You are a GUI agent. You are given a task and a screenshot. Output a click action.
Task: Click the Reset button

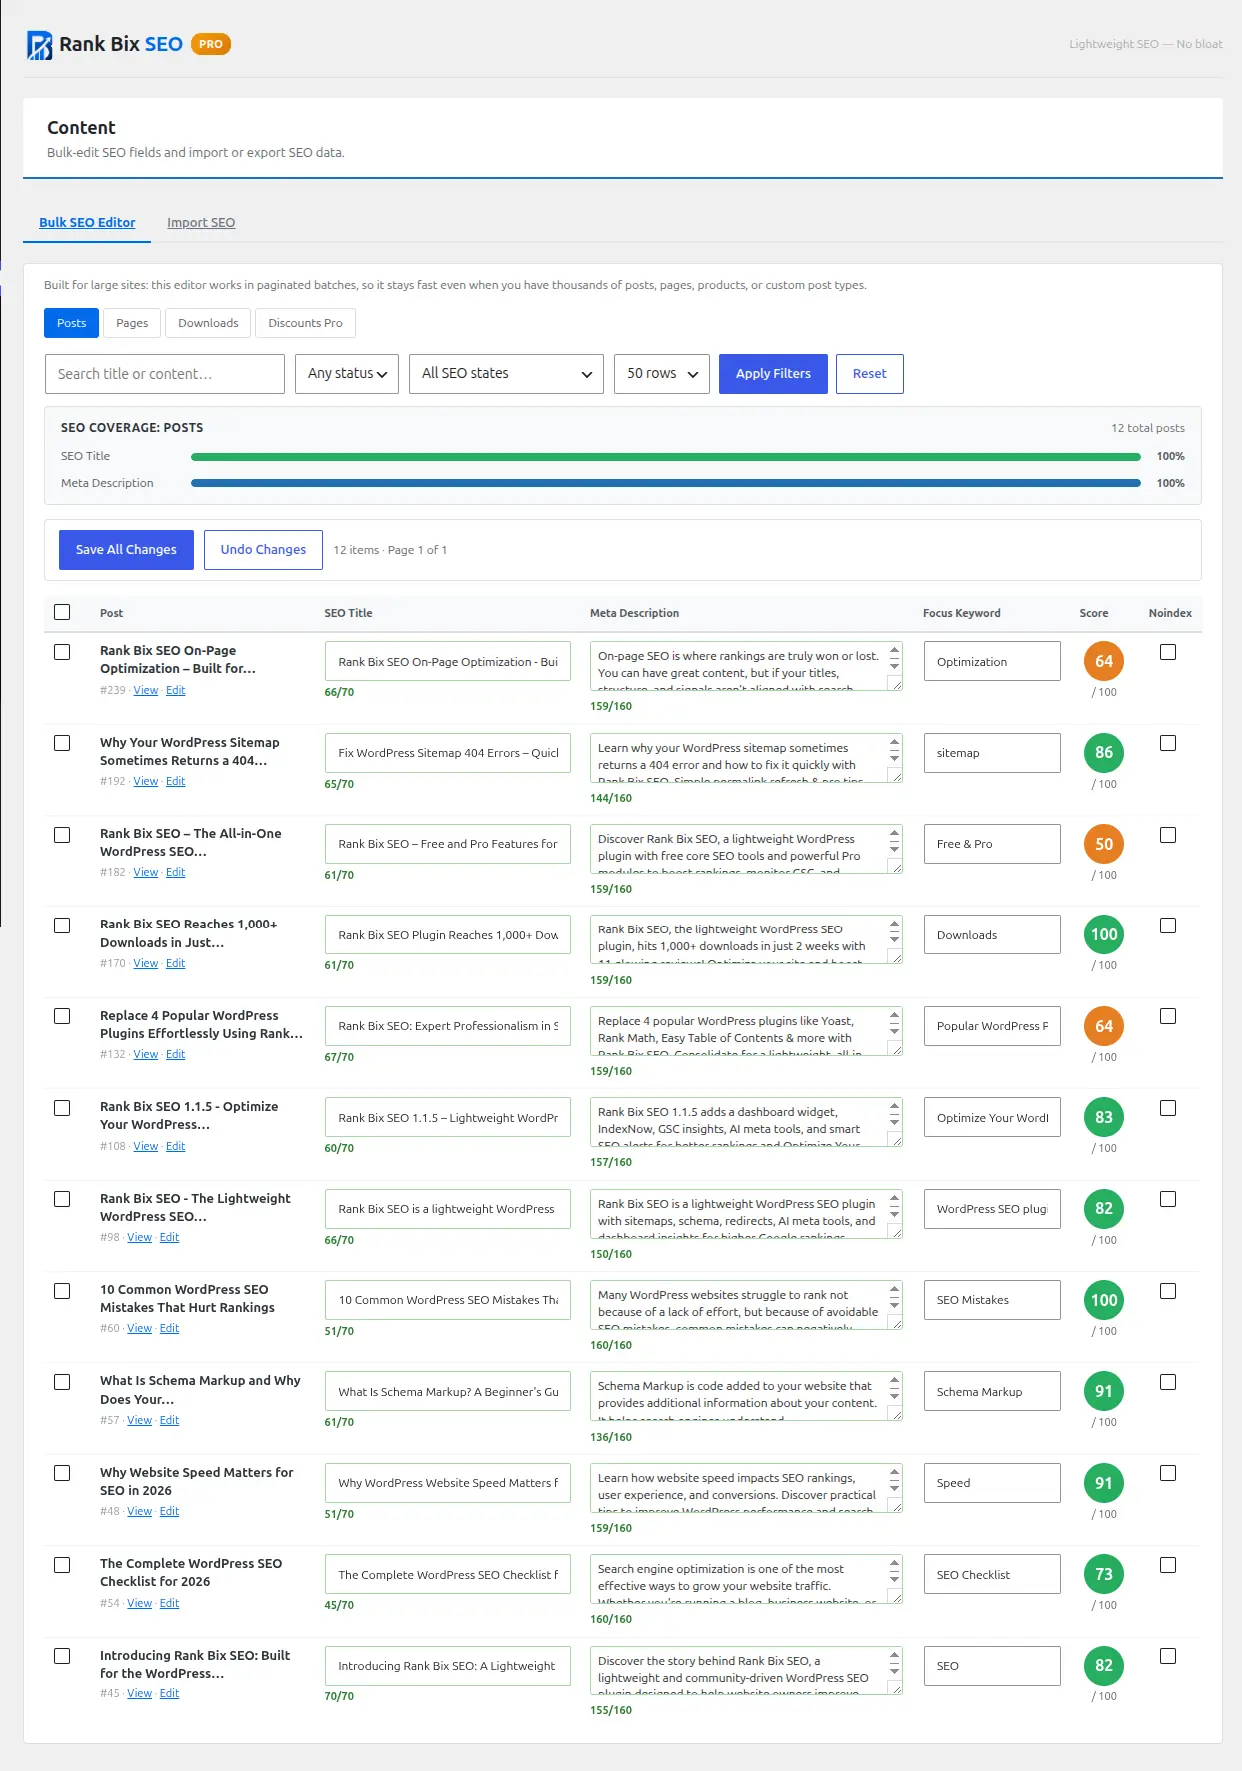coord(869,374)
